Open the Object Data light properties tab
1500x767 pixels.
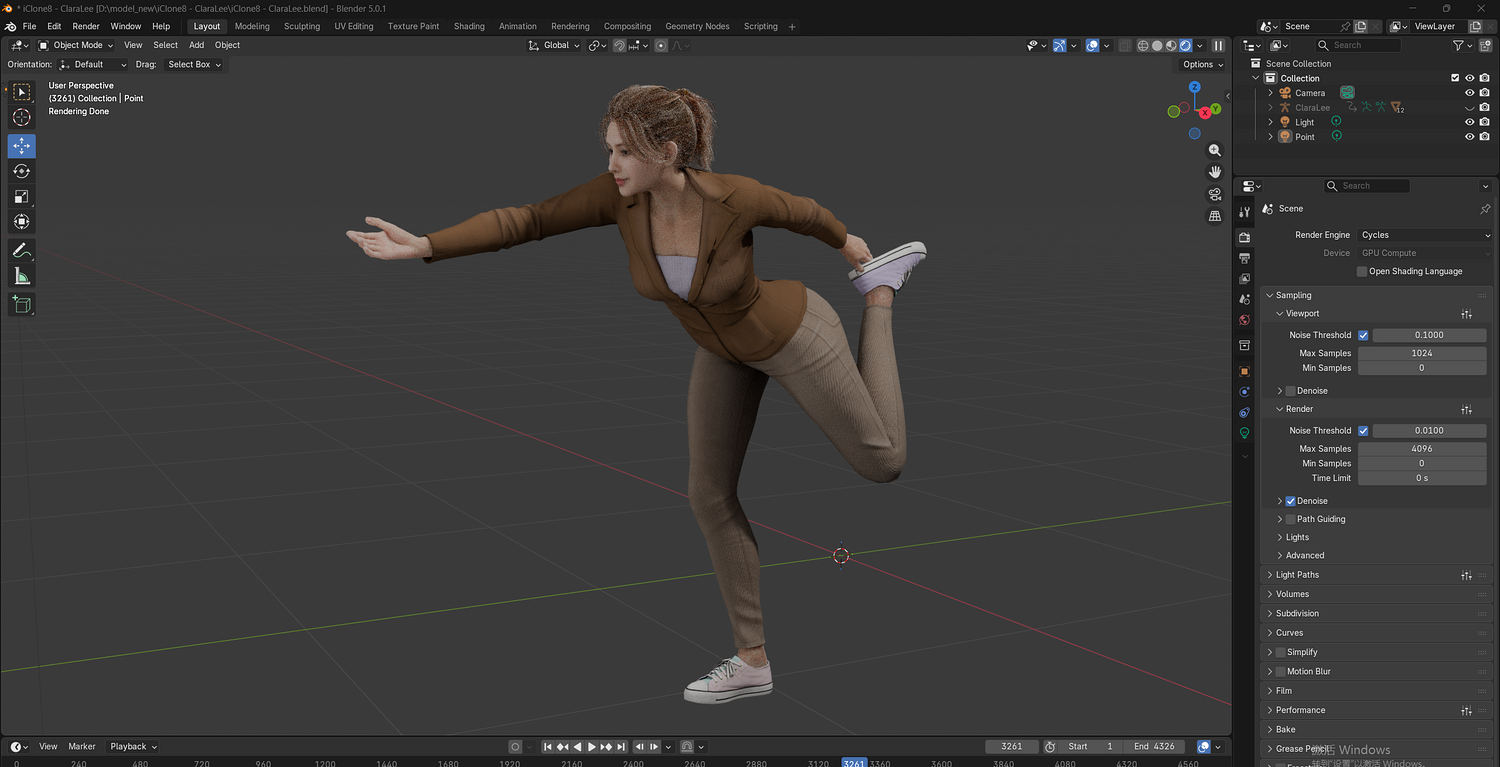click(x=1245, y=433)
